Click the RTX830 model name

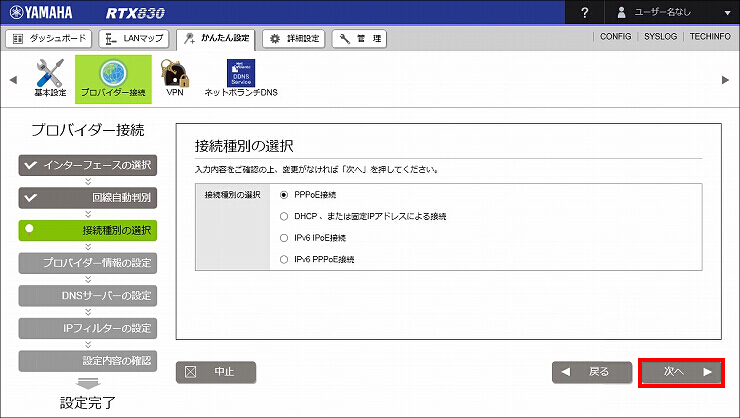135,13
